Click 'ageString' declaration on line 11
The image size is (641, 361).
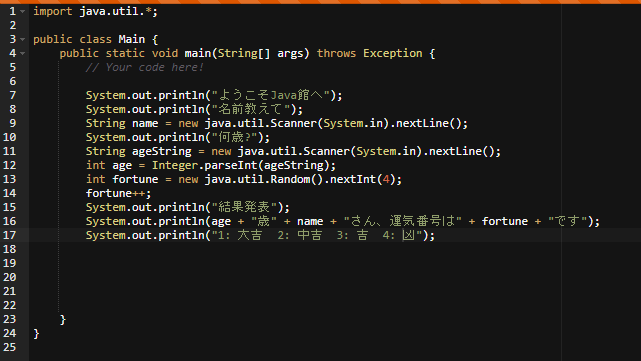tap(161, 151)
